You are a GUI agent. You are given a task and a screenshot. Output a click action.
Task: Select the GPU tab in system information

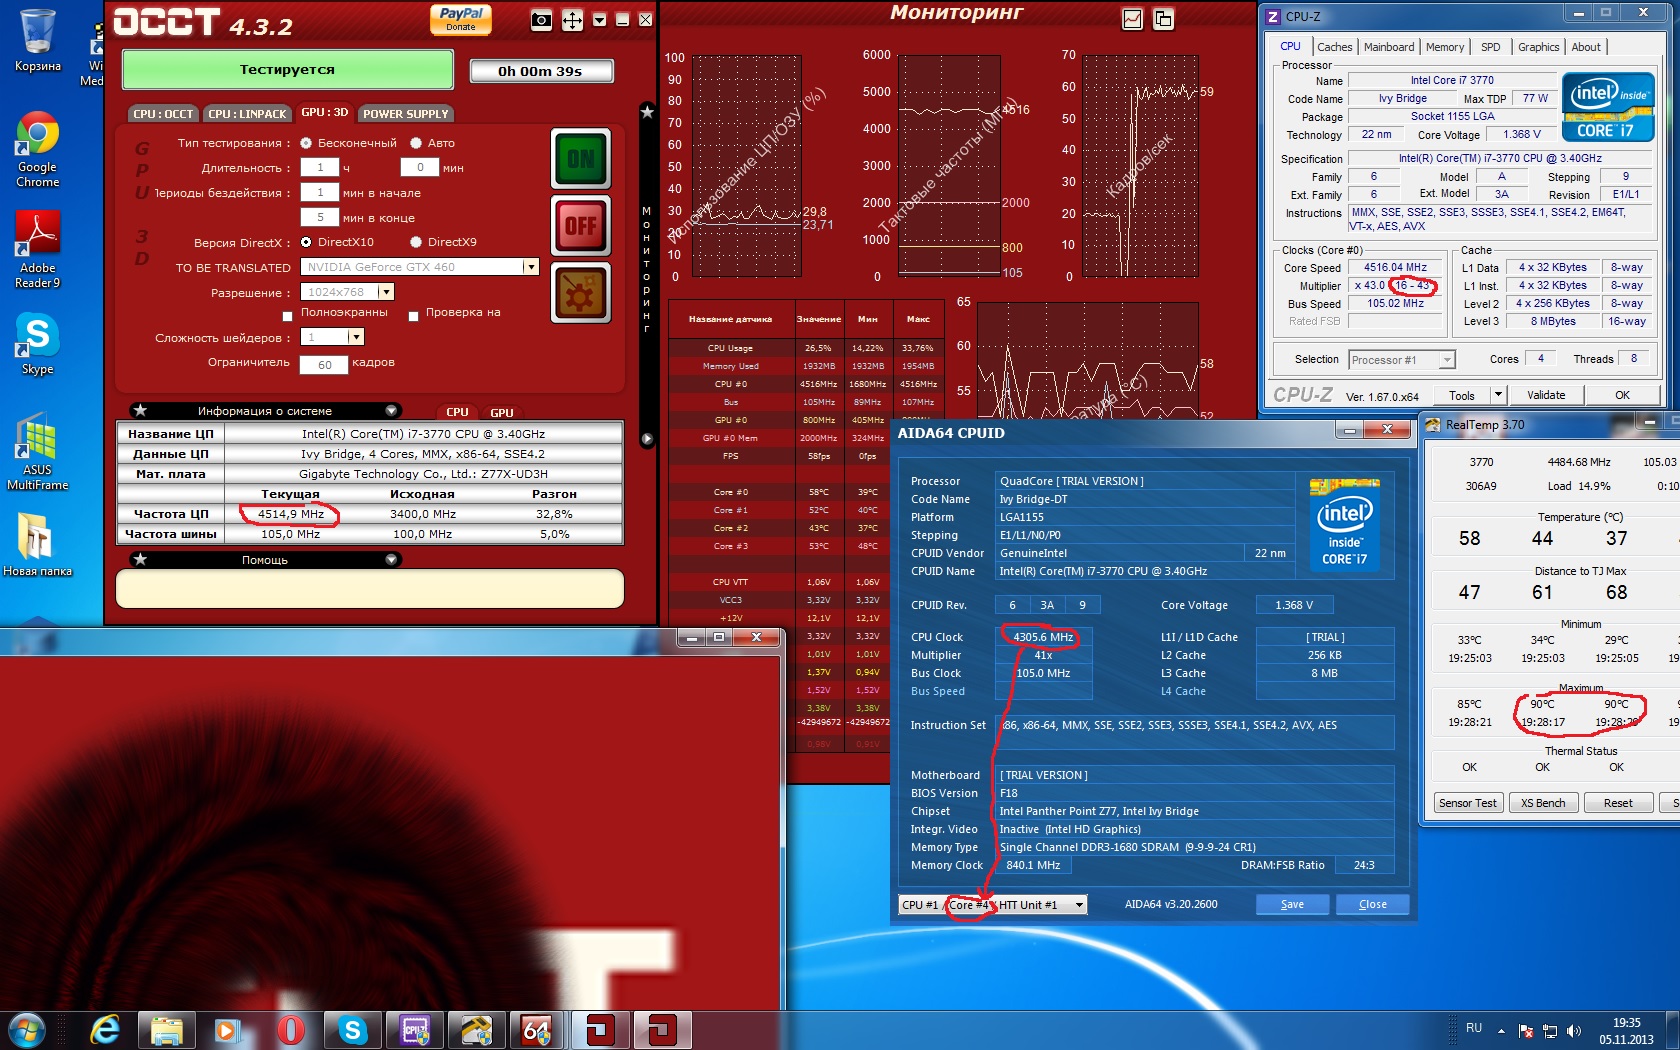pos(501,412)
